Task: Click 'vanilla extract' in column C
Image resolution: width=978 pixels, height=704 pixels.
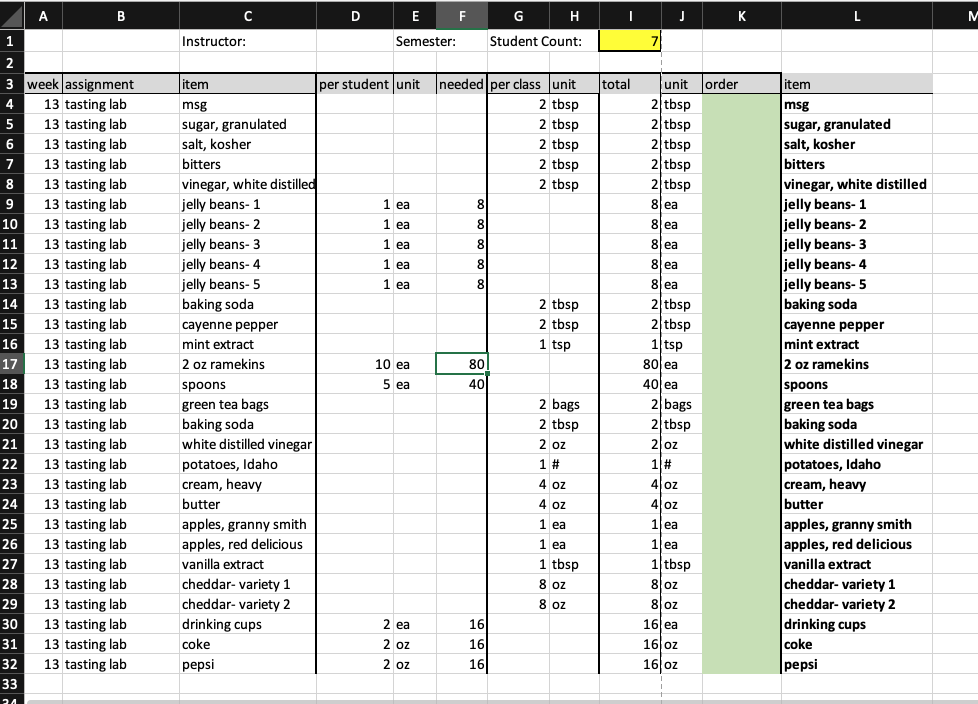Action: 248,564
